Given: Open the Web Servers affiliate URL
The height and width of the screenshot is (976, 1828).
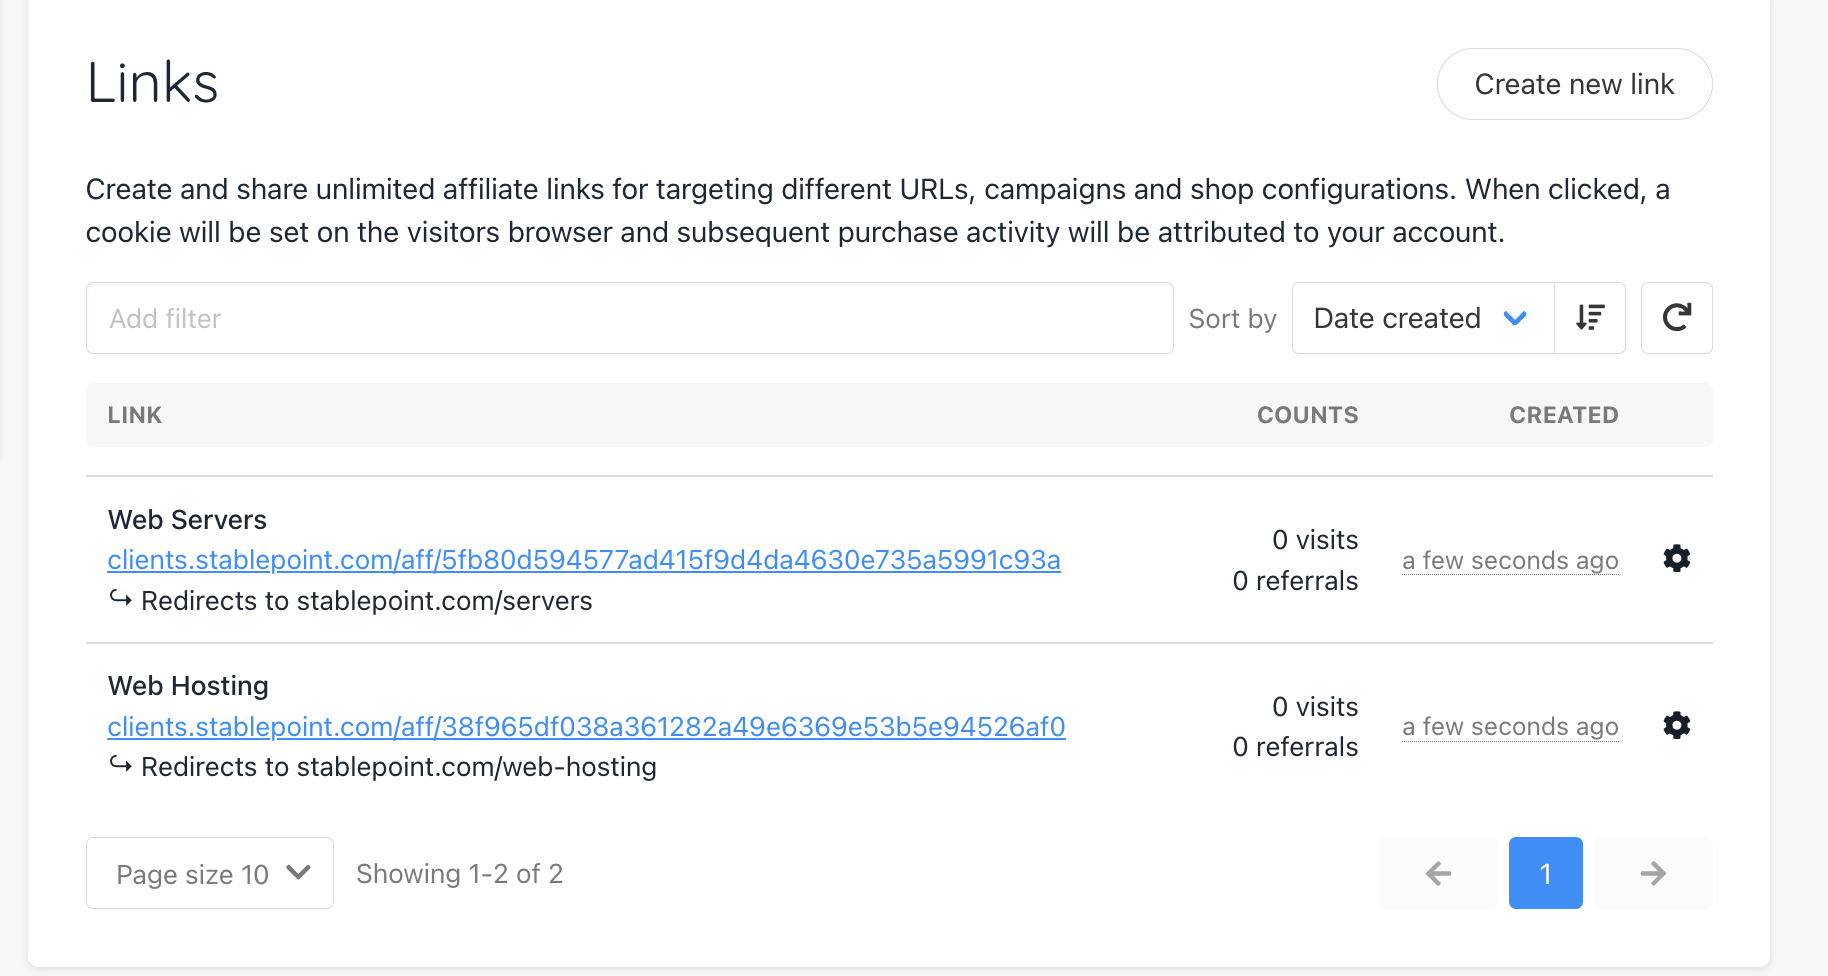Looking at the screenshot, I should click(584, 560).
